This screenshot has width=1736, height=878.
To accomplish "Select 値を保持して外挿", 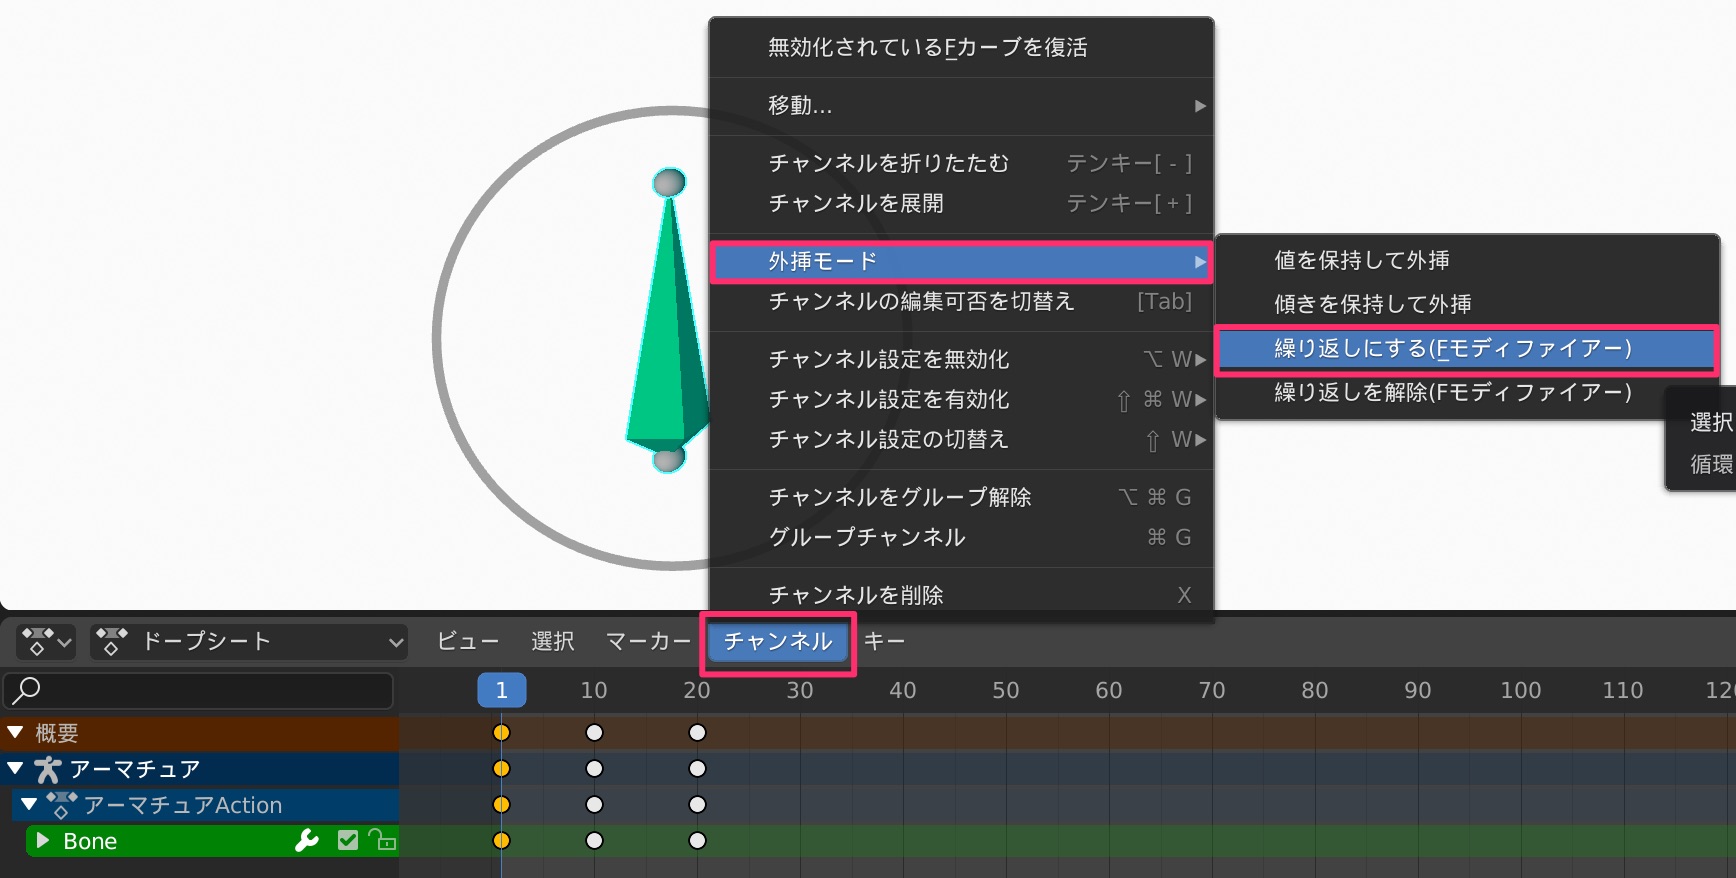I will pyautogui.click(x=1467, y=261).
